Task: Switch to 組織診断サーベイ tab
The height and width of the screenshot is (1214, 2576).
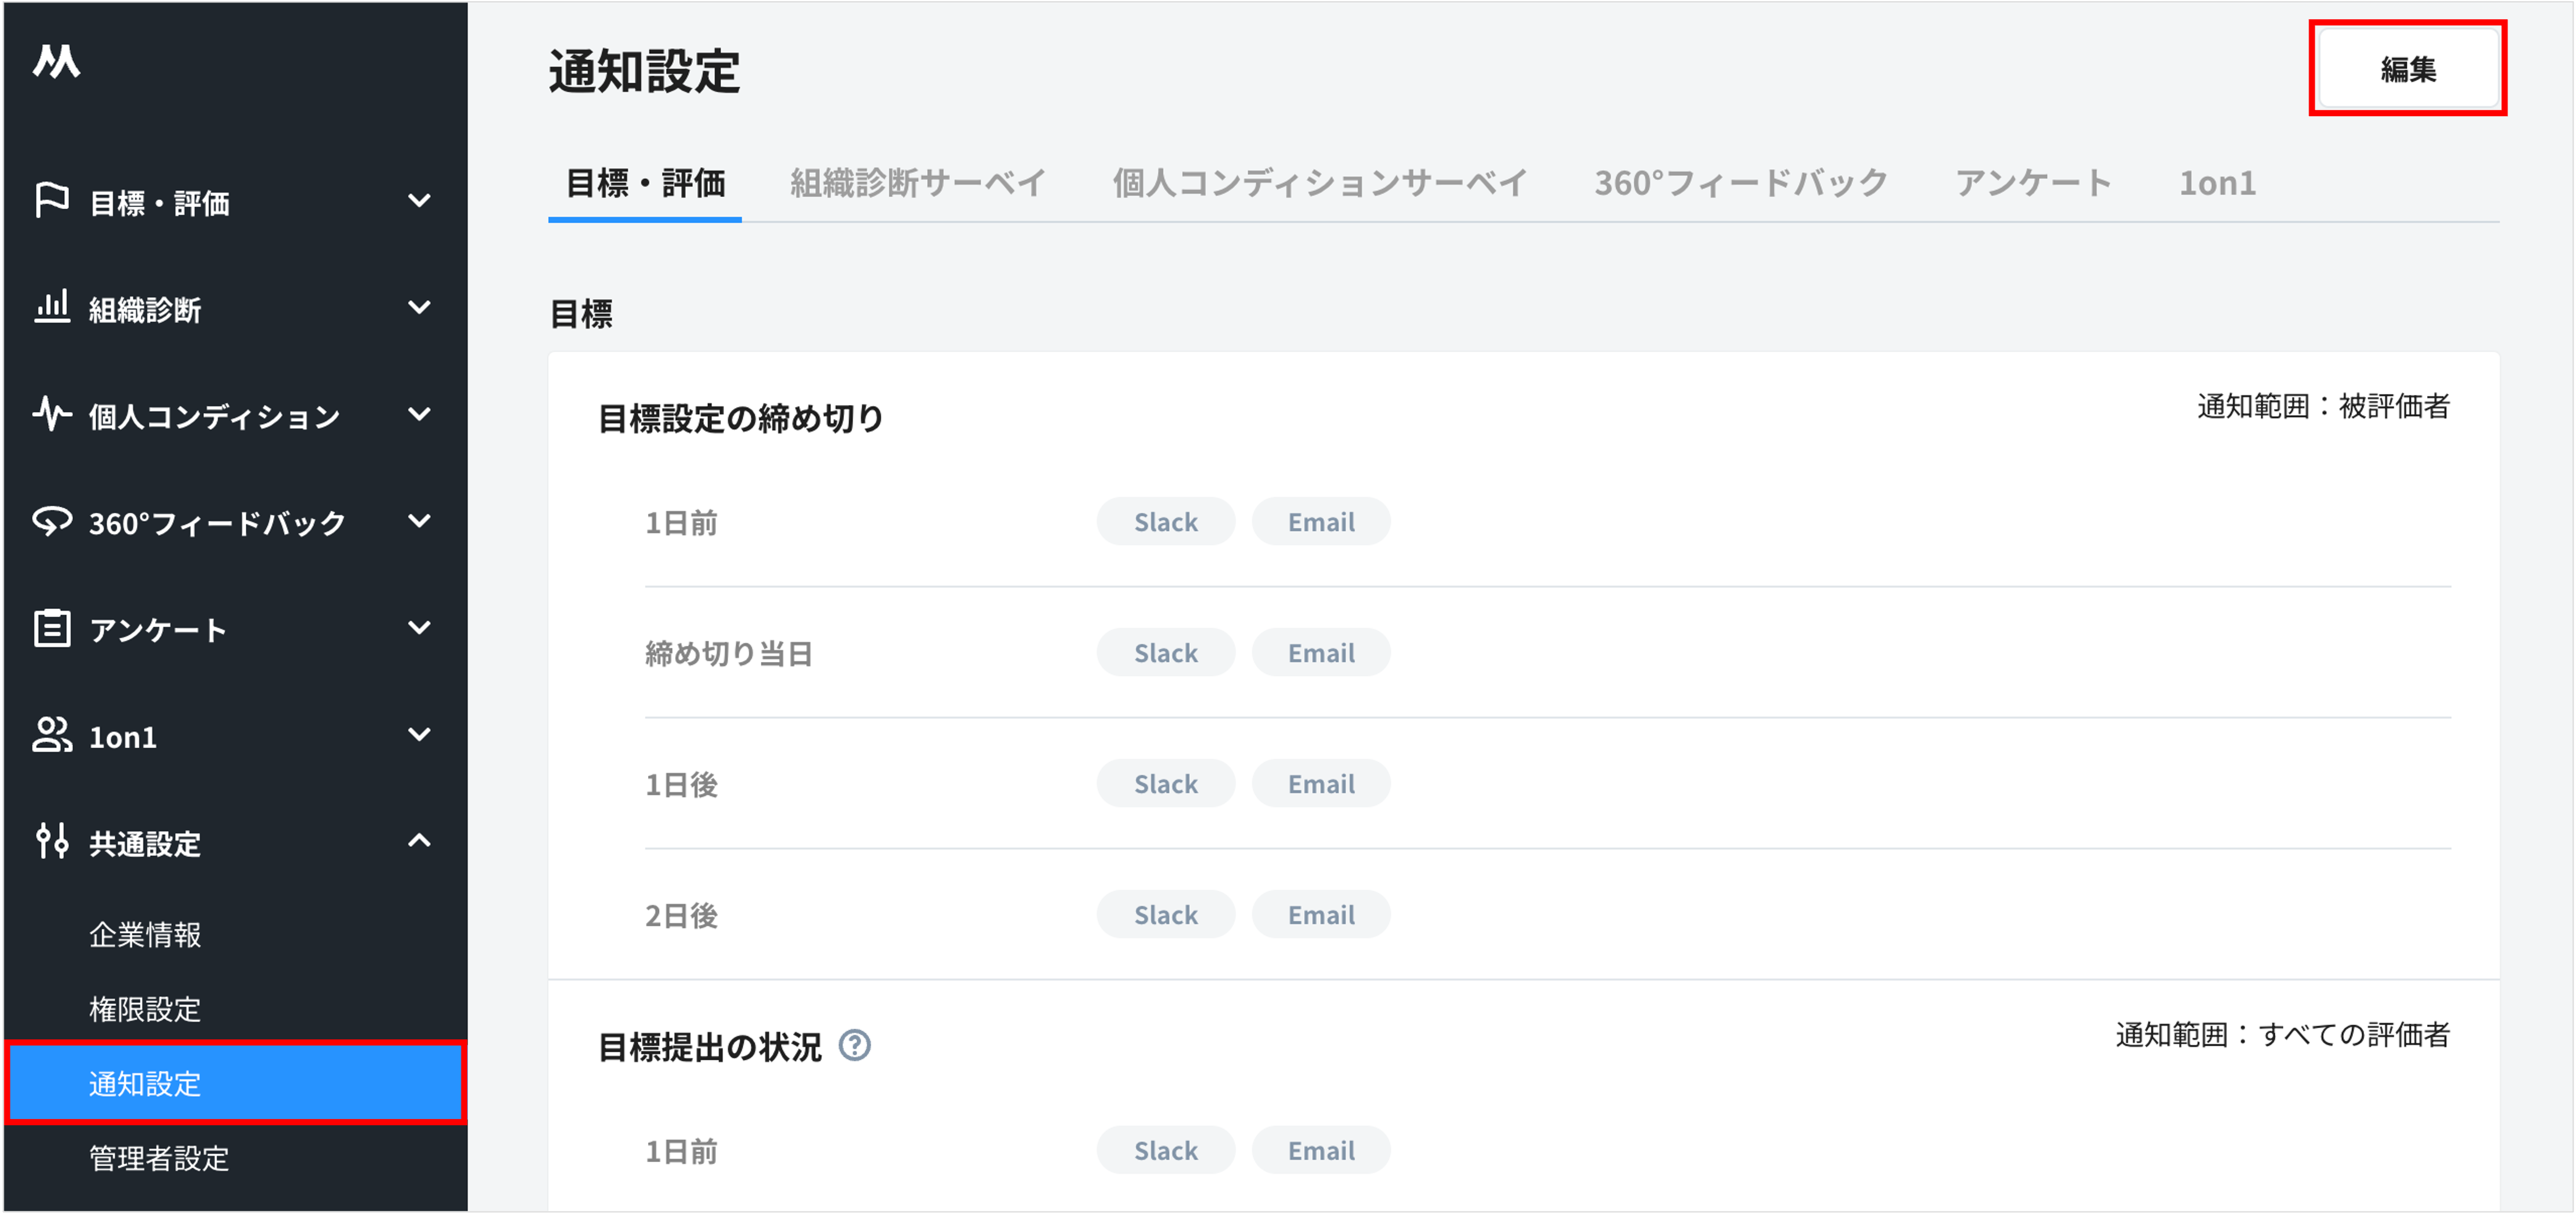Action: pos(917,183)
